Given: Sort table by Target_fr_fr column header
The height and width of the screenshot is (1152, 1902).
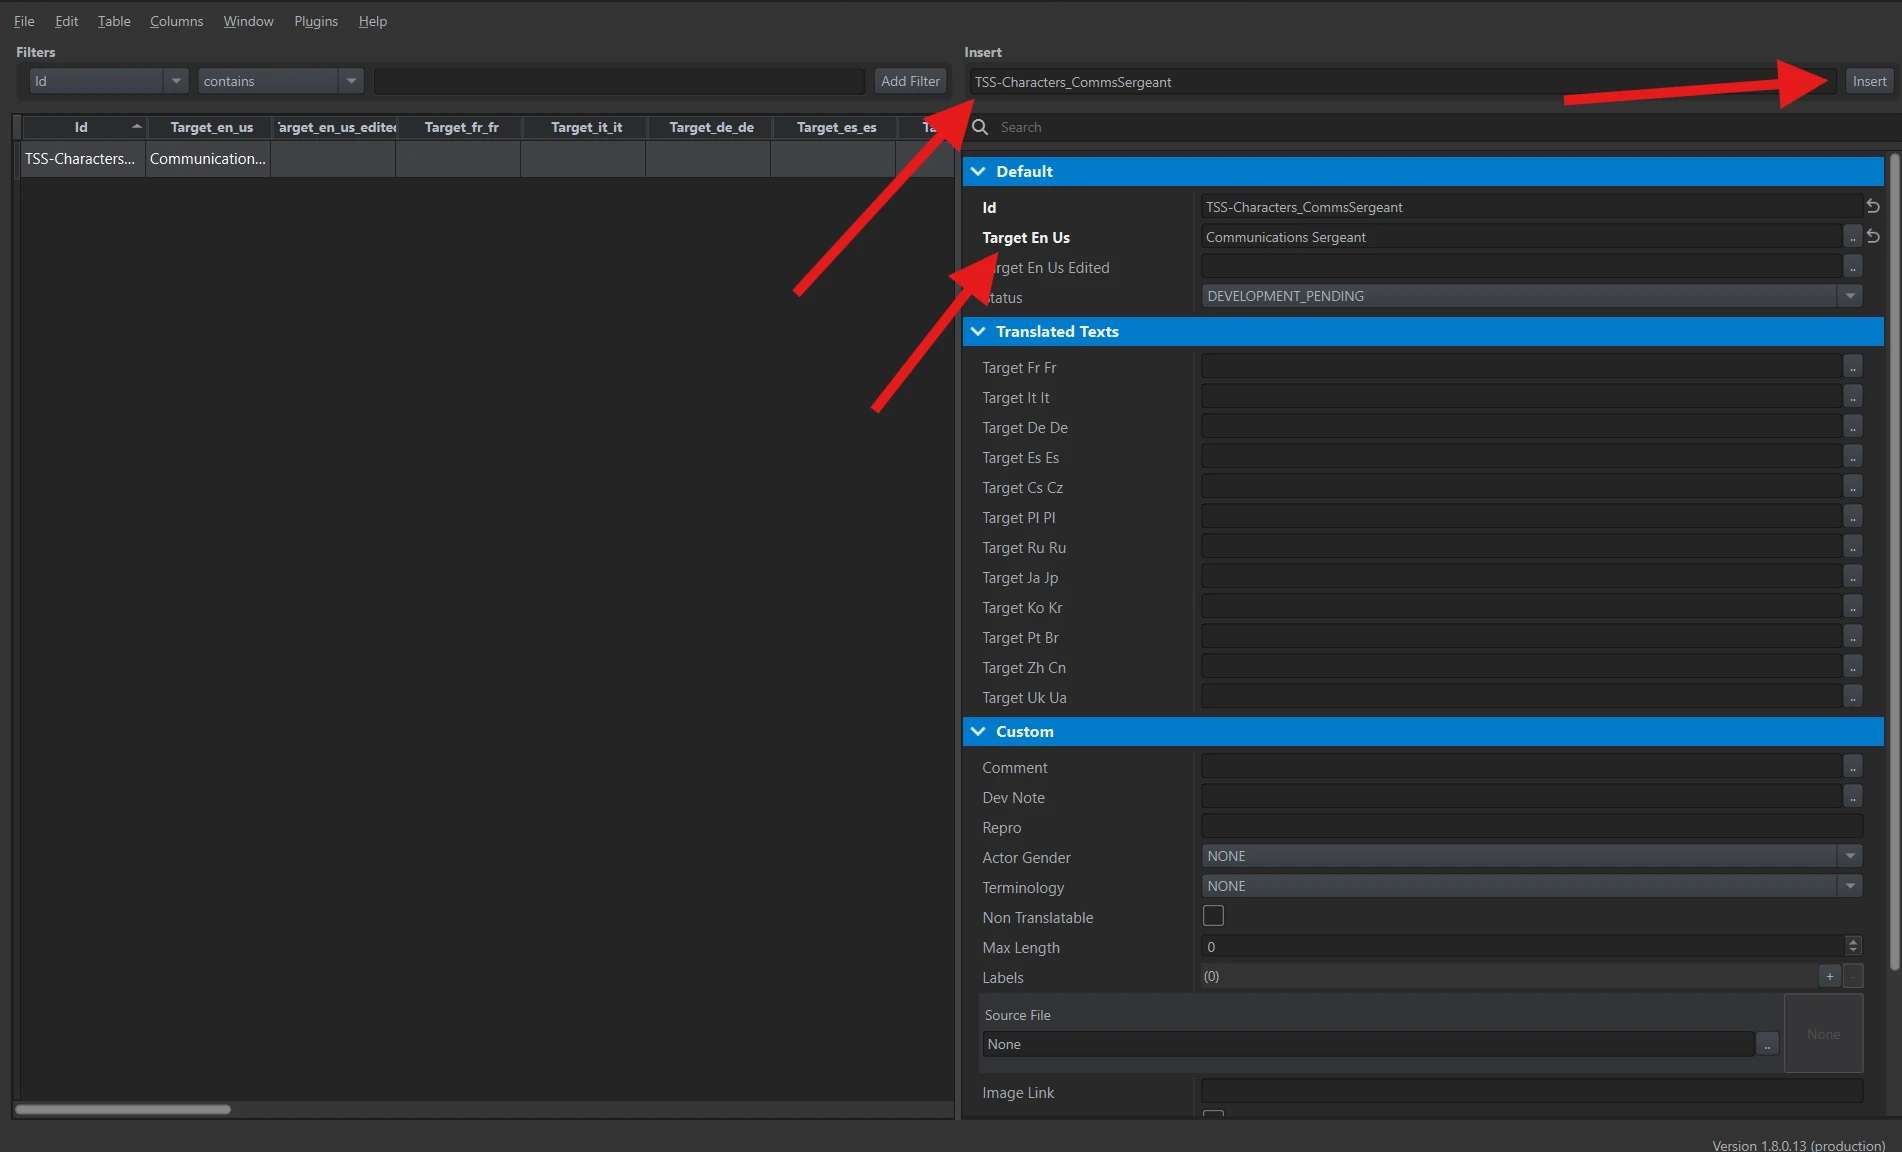Looking at the screenshot, I should [x=461, y=127].
